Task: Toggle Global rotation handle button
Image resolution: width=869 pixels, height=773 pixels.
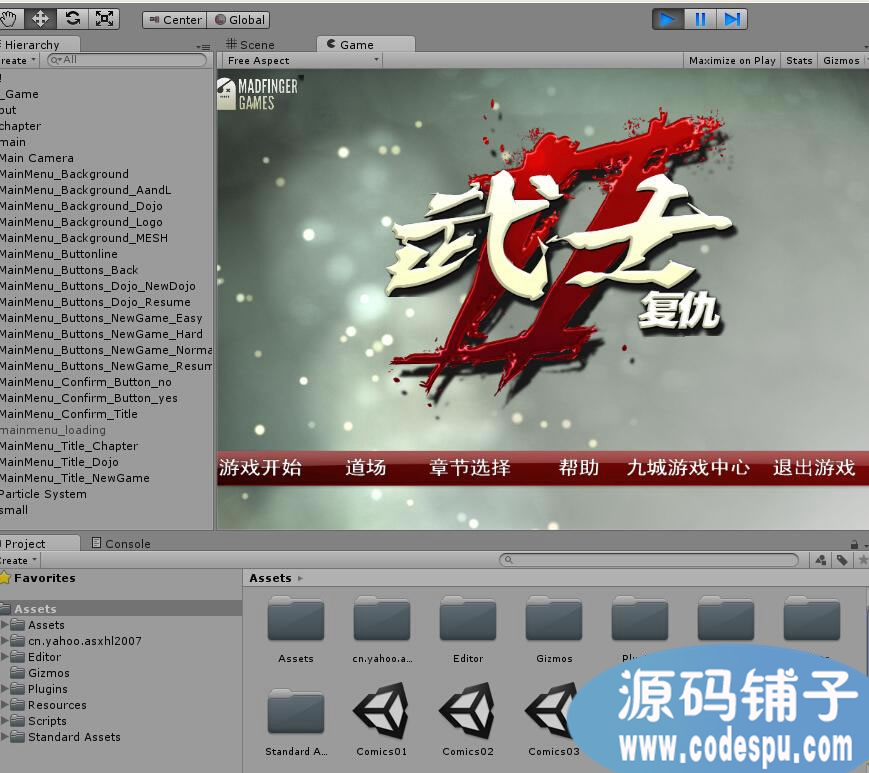Action: (x=239, y=20)
